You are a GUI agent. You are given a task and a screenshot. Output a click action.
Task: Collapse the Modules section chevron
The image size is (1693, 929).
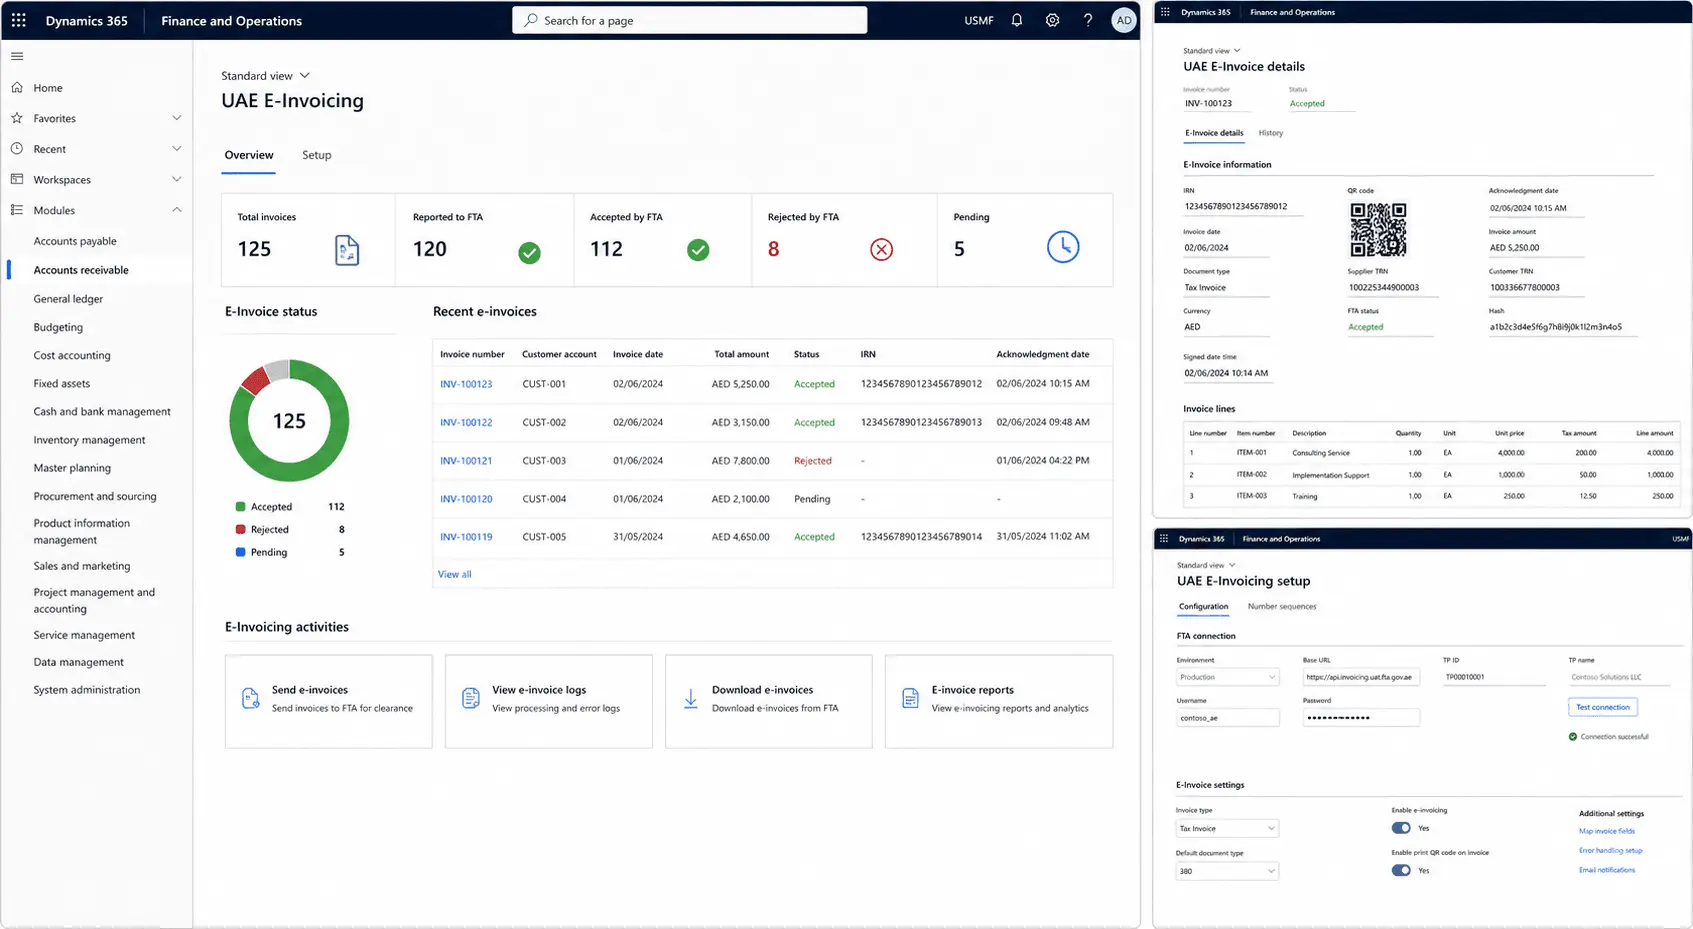(x=176, y=210)
